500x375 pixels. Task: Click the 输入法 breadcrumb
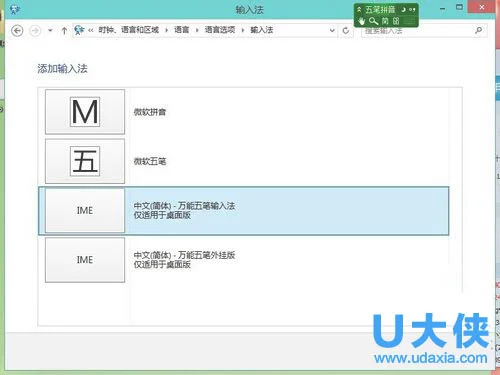pyautogui.click(x=262, y=30)
